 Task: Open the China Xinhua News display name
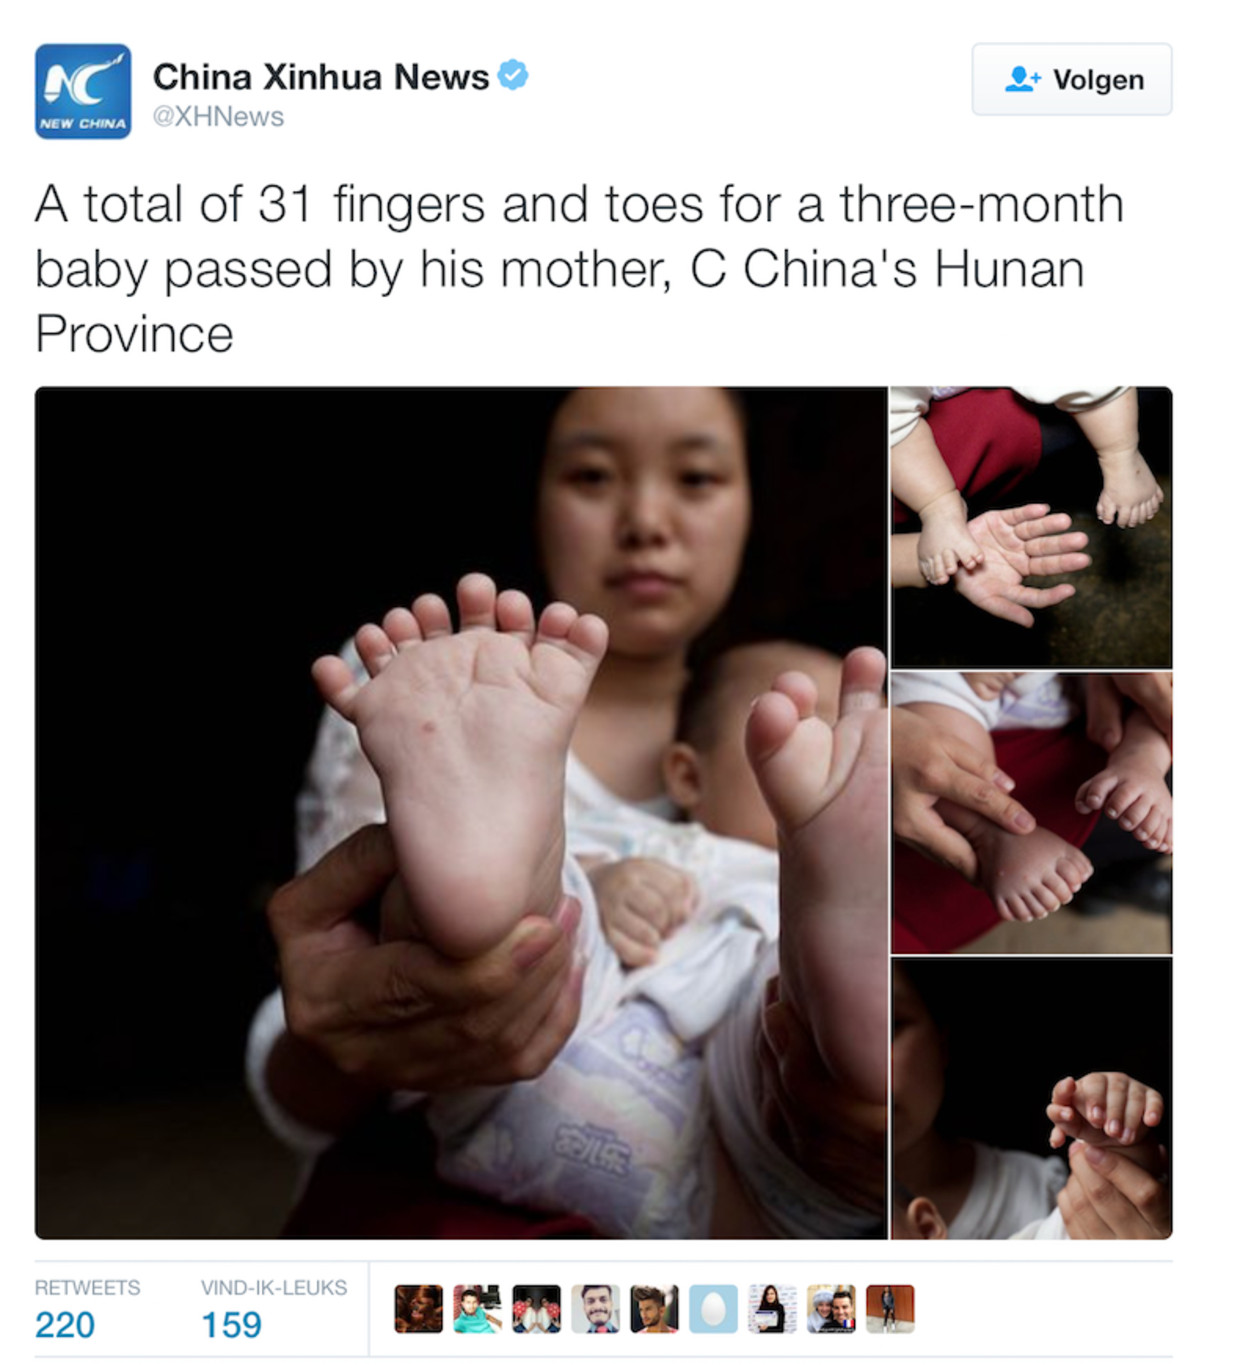pos(321,76)
